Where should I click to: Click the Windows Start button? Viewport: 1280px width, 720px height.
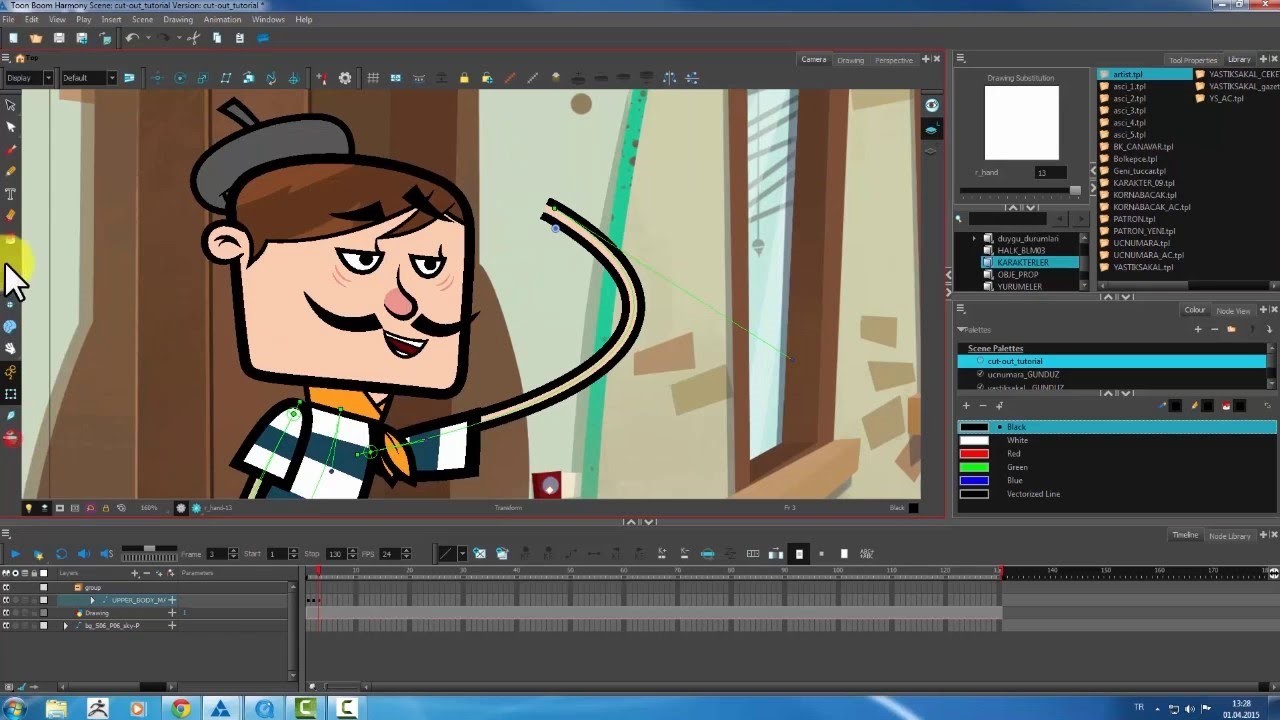point(15,708)
